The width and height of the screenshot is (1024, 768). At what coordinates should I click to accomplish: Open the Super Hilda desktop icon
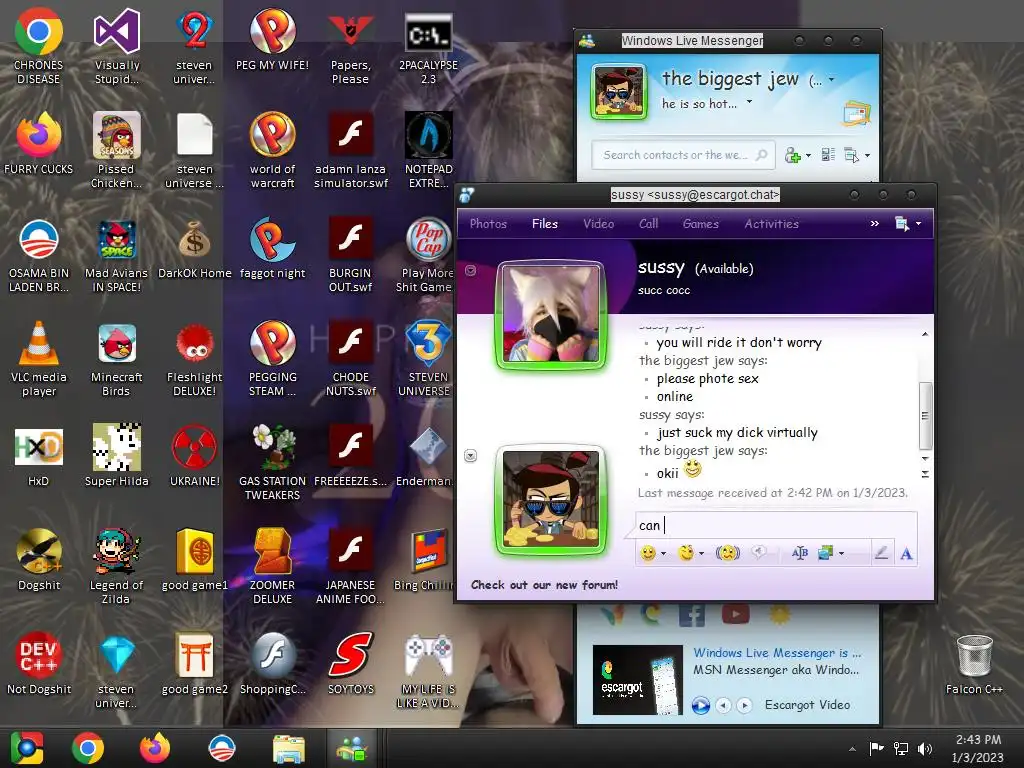click(x=116, y=455)
